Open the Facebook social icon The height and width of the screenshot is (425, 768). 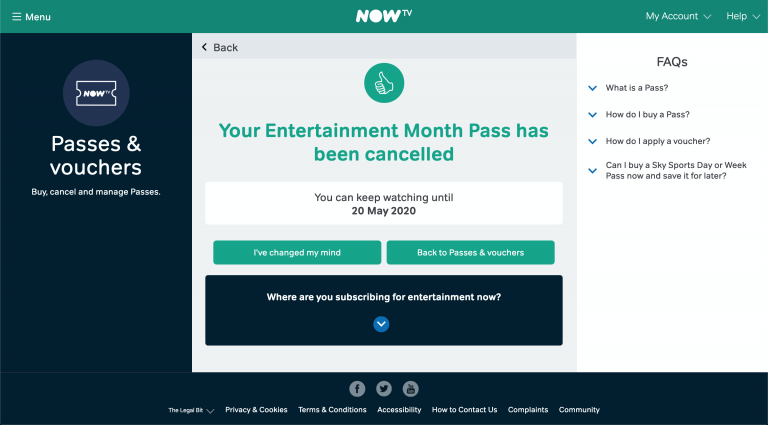pos(357,389)
